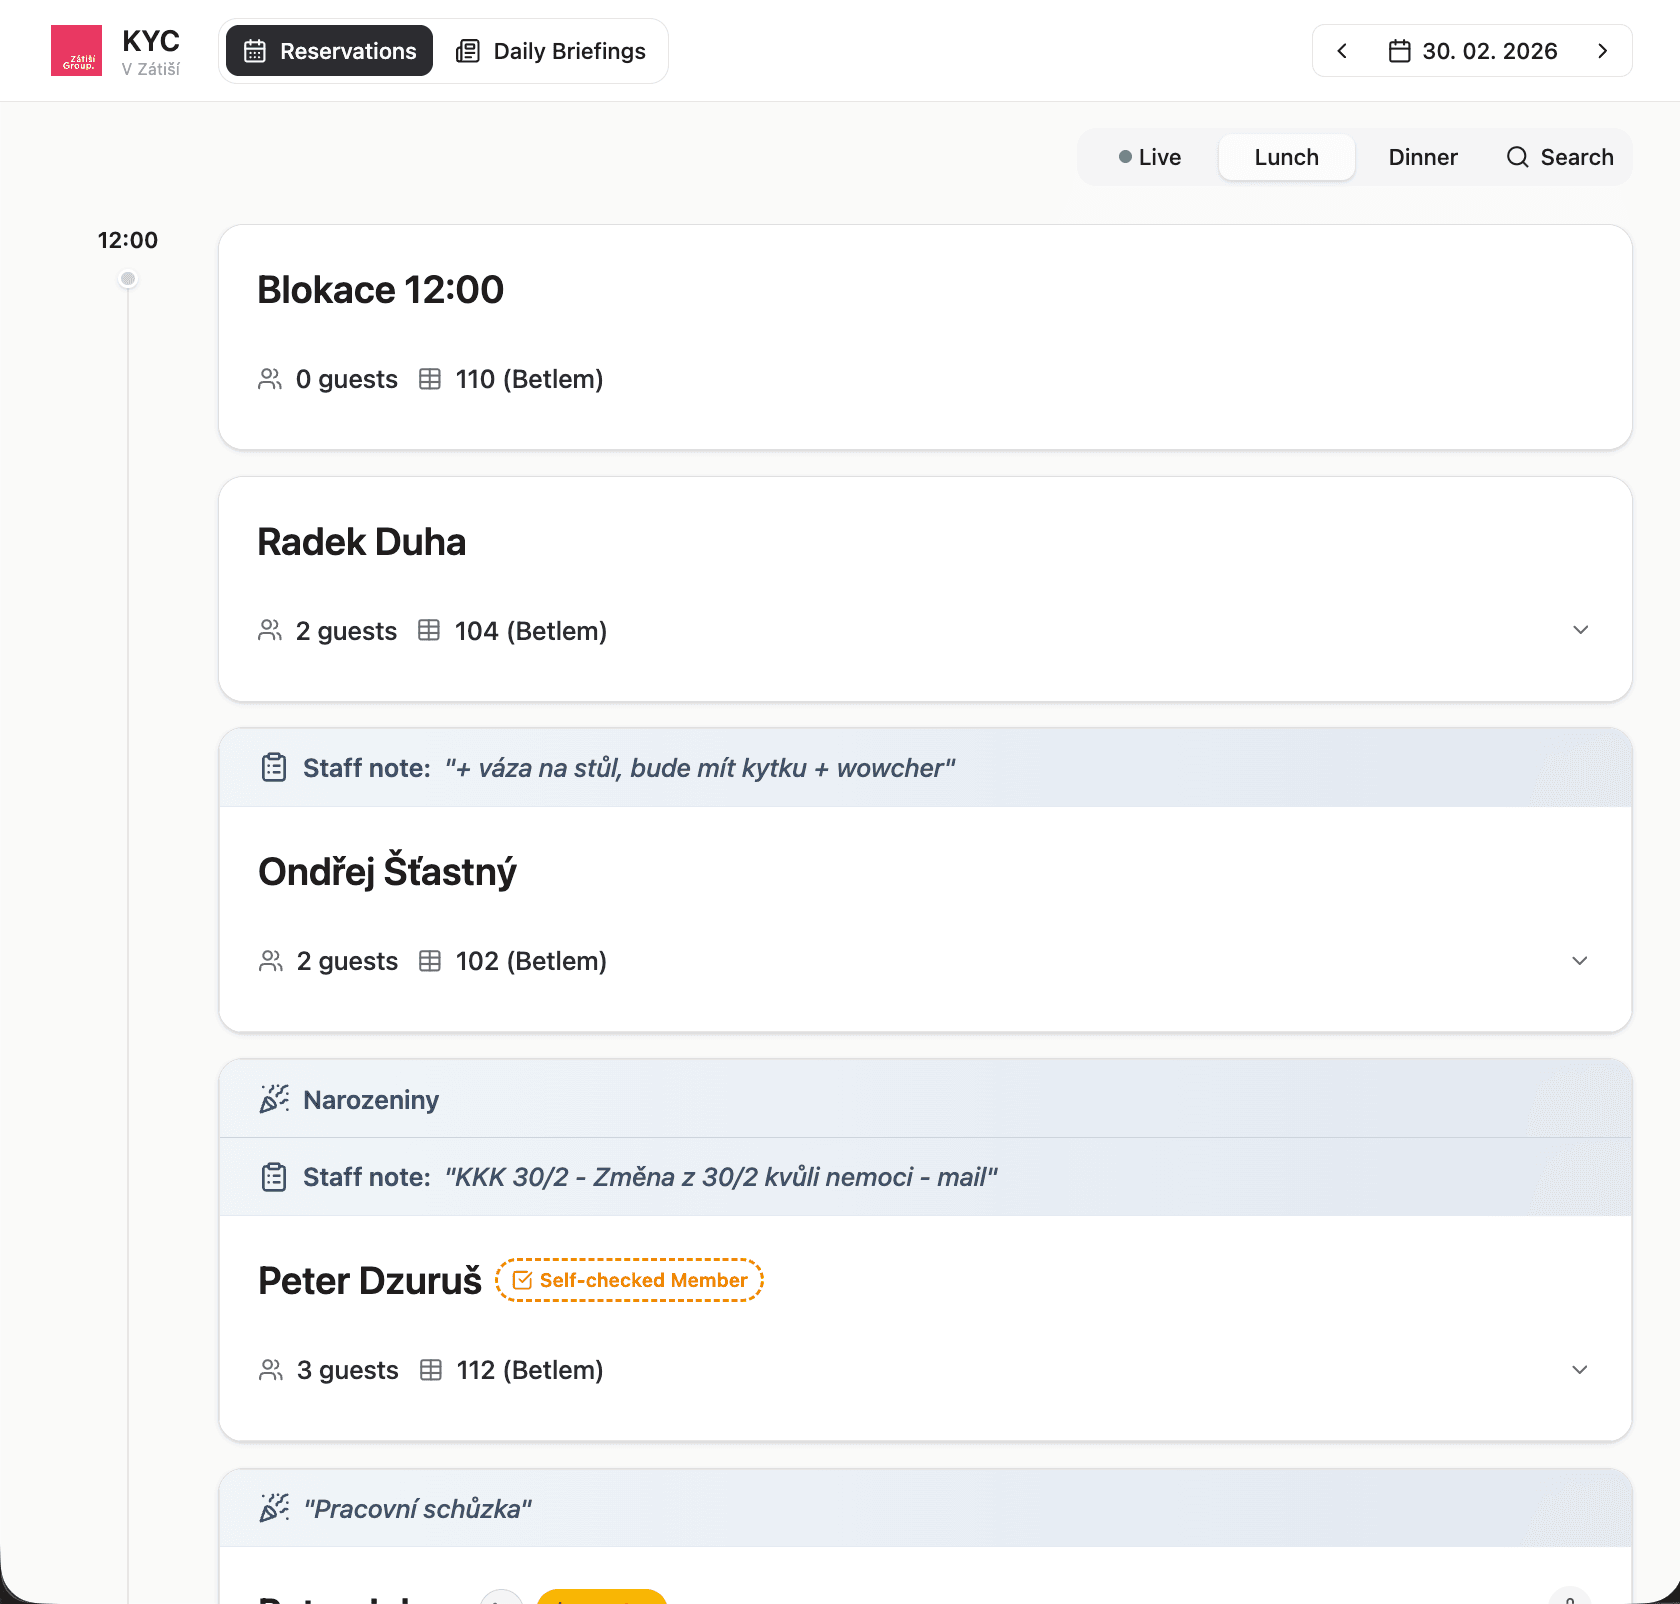Open the calendar icon in date picker
This screenshot has height=1604, width=1680.
coord(1399,50)
